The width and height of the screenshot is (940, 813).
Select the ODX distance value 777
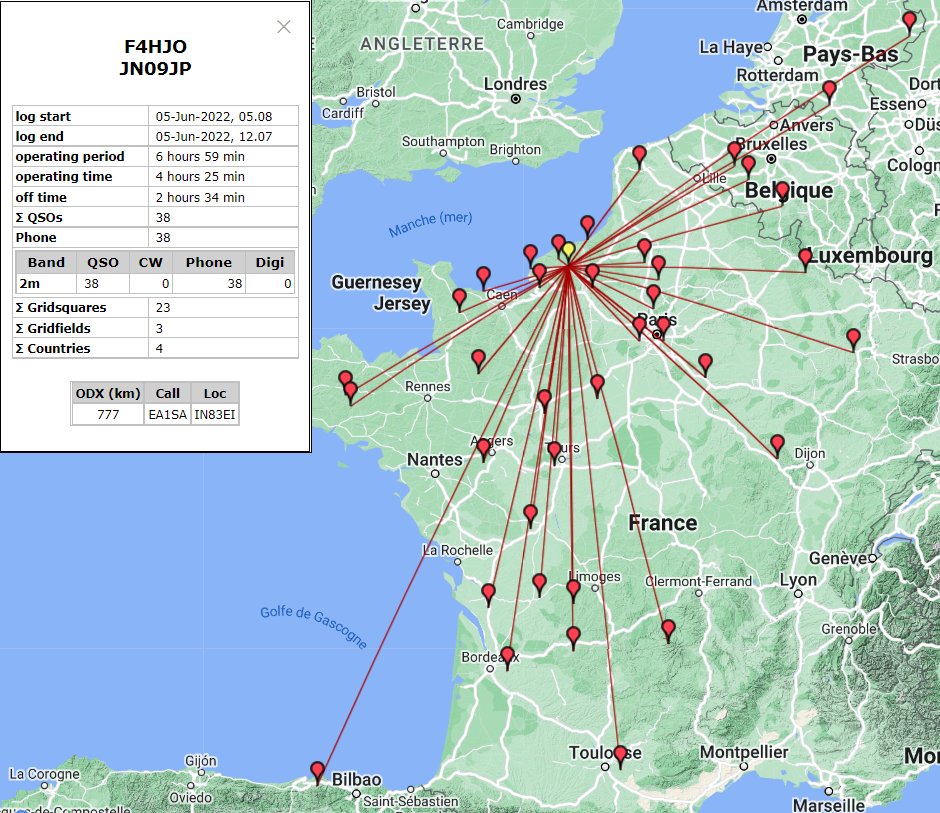point(108,414)
